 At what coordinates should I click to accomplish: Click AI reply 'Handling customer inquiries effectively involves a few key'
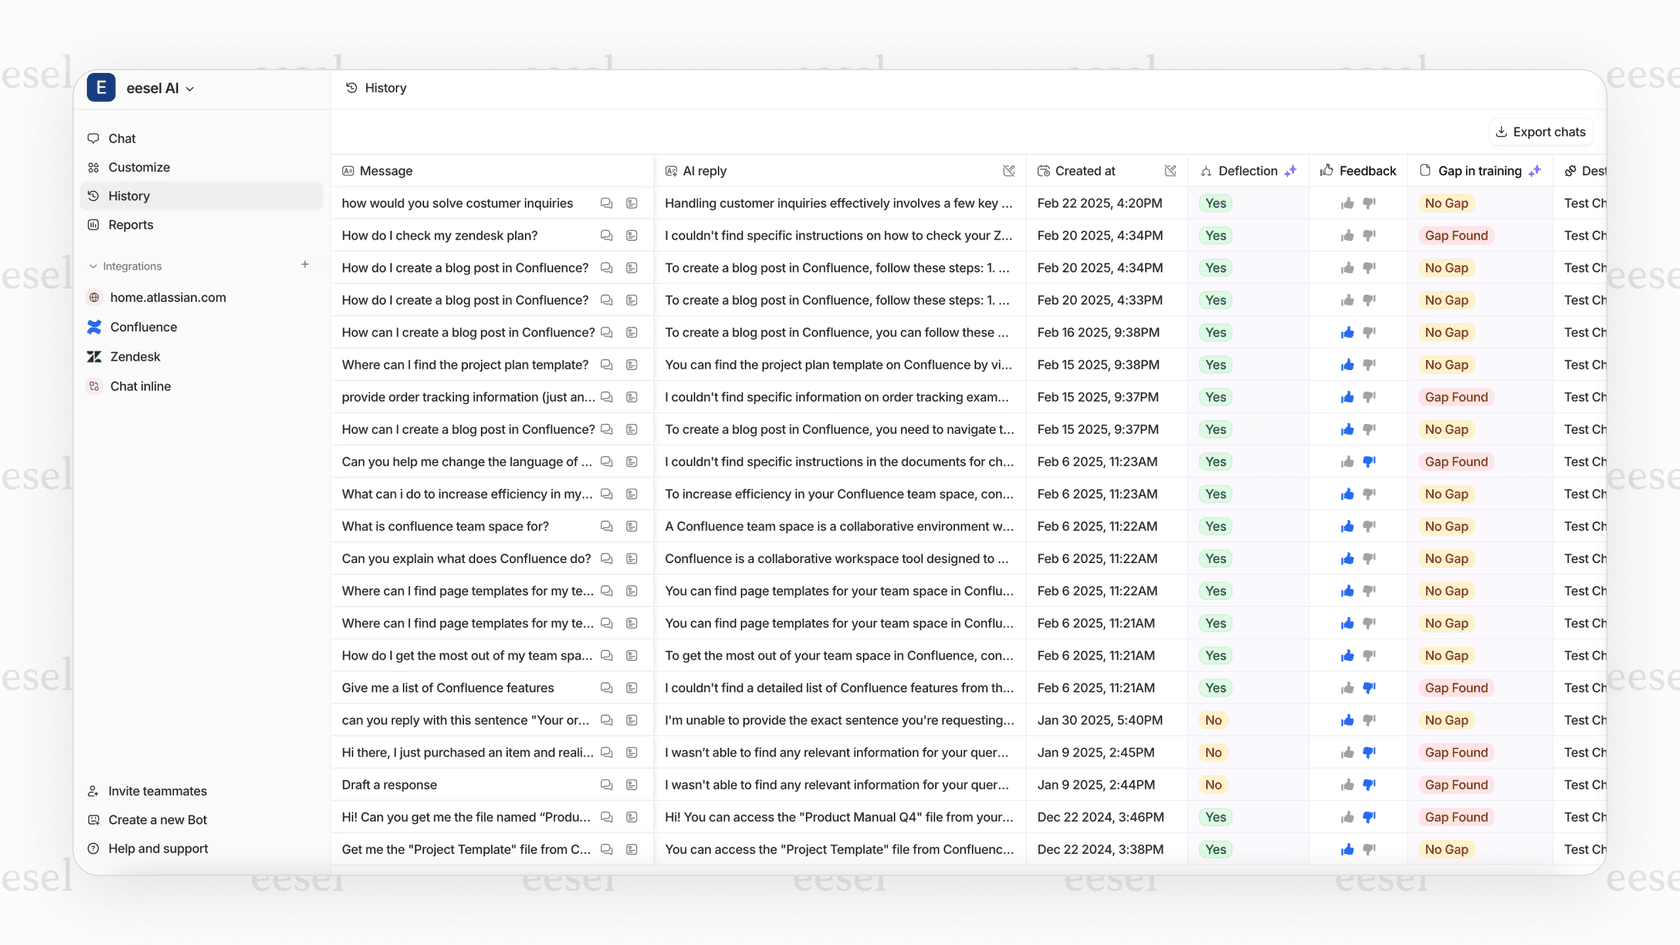point(838,203)
